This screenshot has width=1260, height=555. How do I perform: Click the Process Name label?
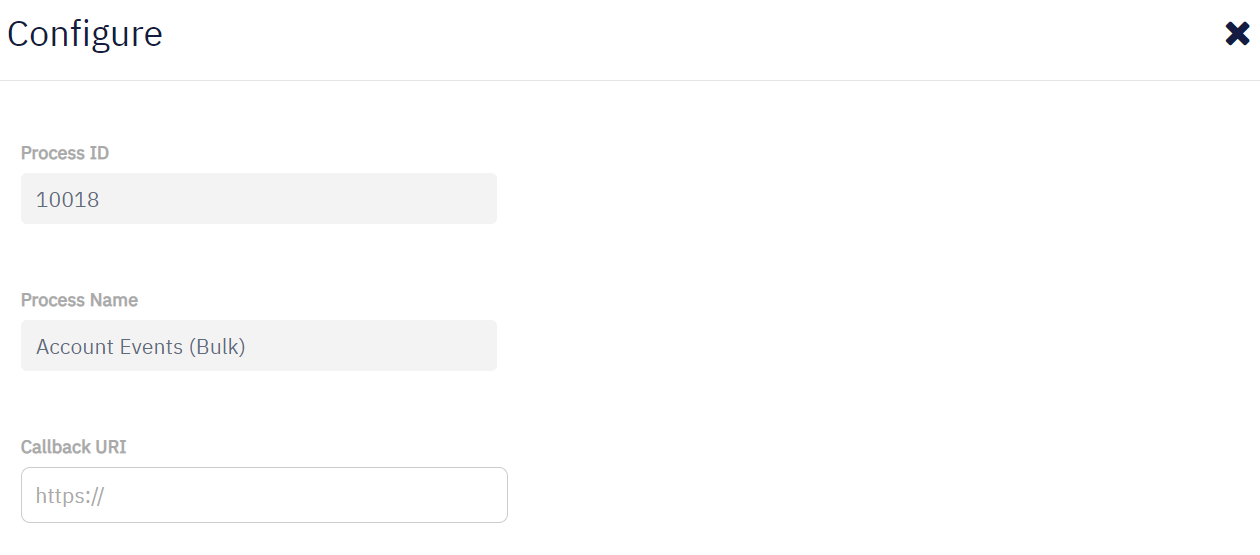tap(79, 300)
